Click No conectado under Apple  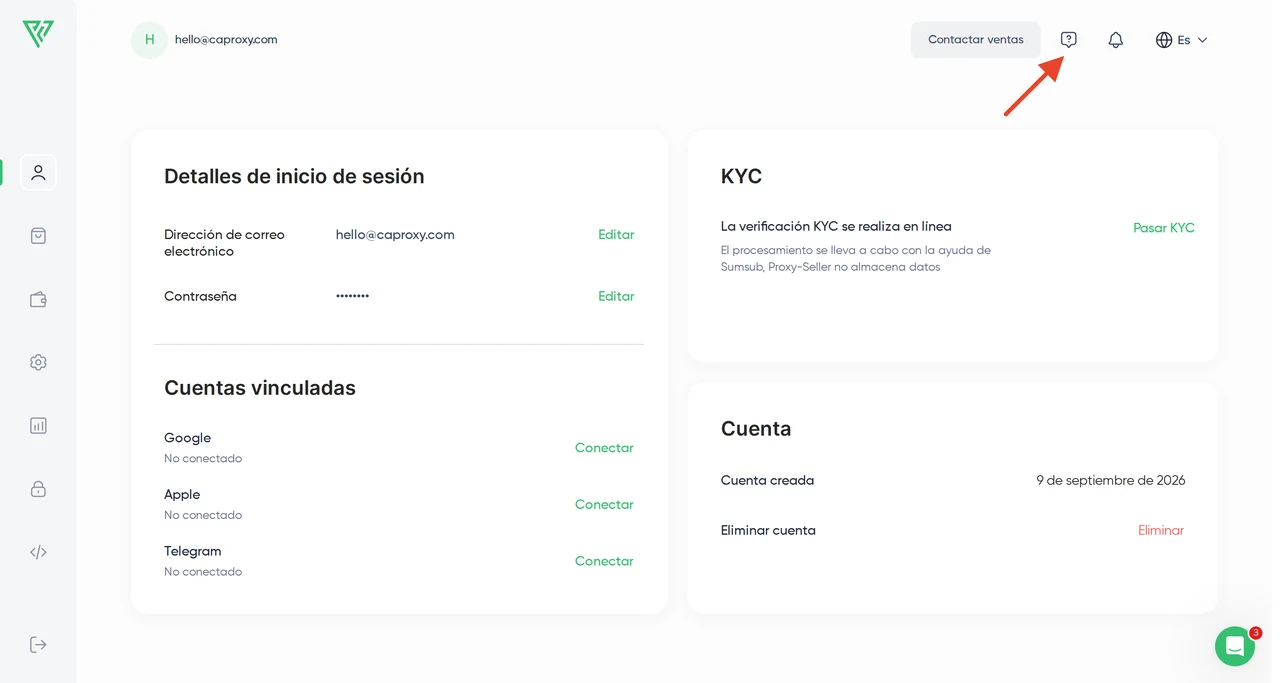click(x=203, y=516)
